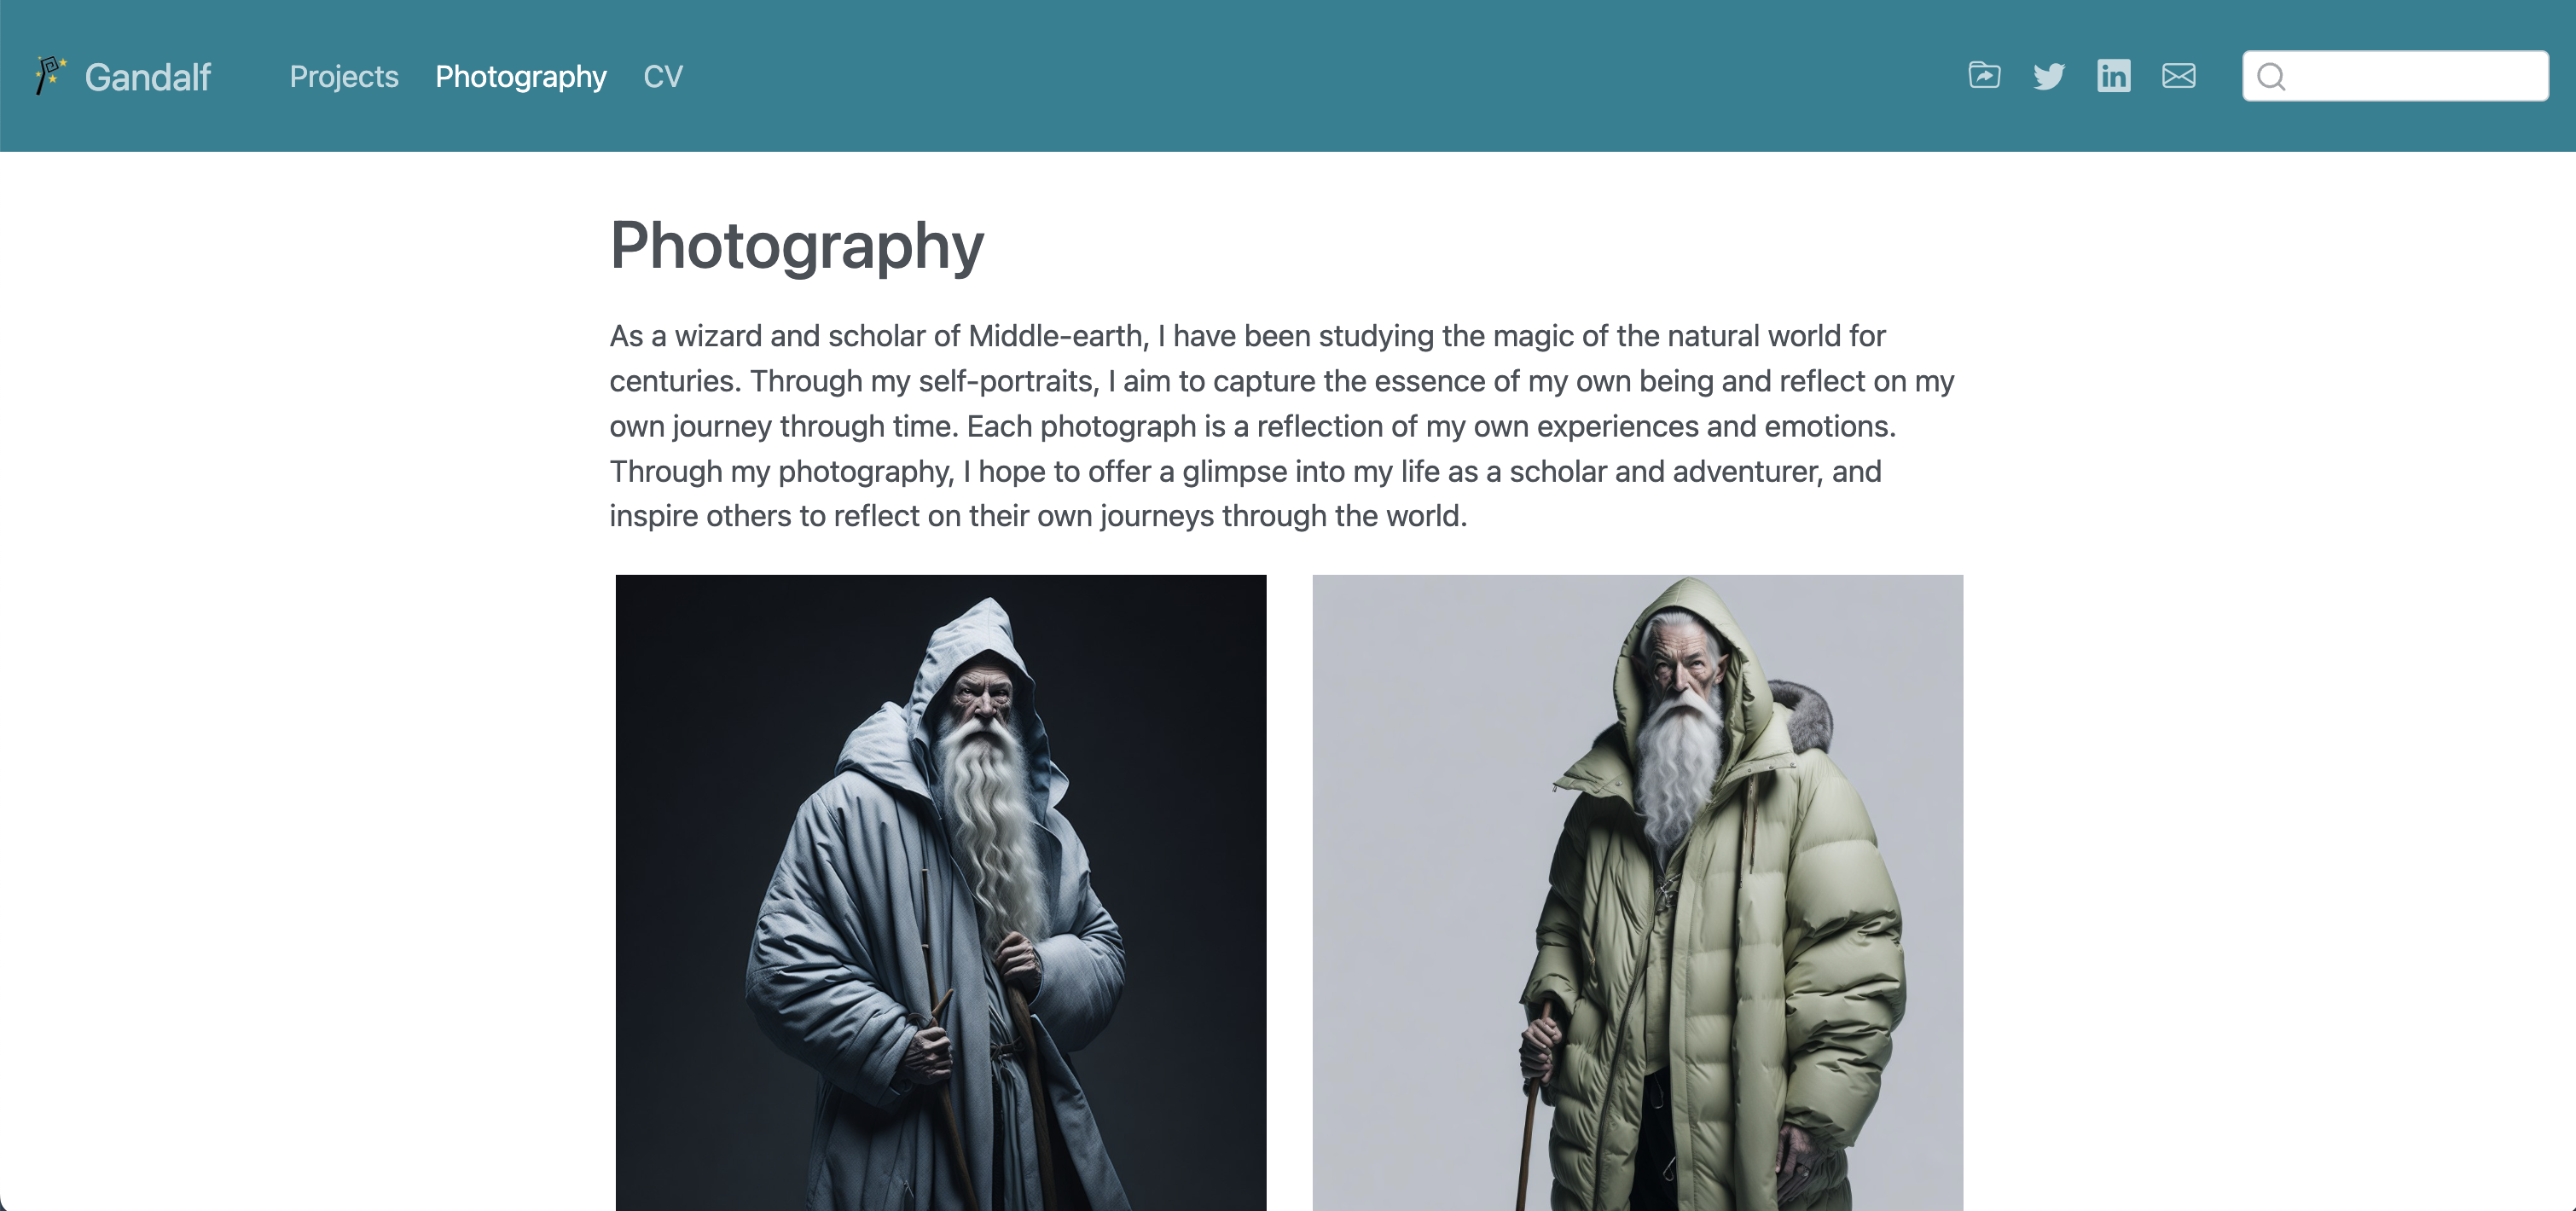The height and width of the screenshot is (1211, 2576).
Task: Click the wooden staff in the green jacket photo
Action: [x=1531, y=1110]
